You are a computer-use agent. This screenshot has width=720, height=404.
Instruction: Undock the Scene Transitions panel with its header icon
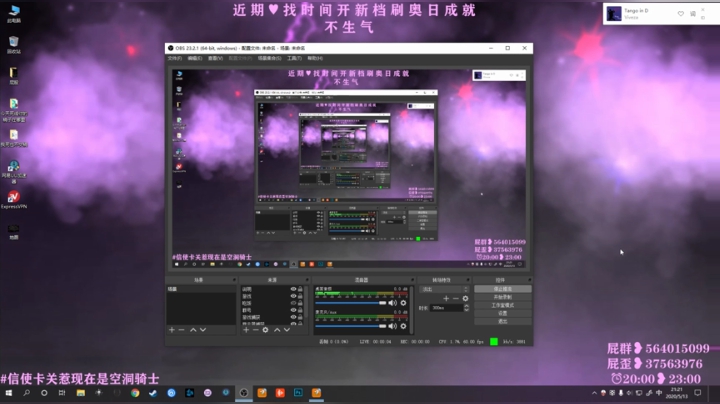[468, 280]
